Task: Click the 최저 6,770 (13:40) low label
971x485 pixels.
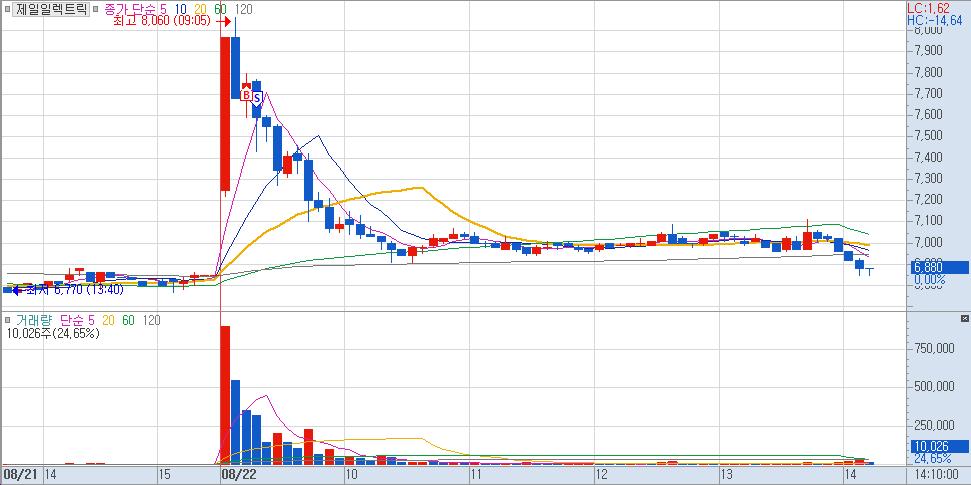Action: pyautogui.click(x=74, y=289)
